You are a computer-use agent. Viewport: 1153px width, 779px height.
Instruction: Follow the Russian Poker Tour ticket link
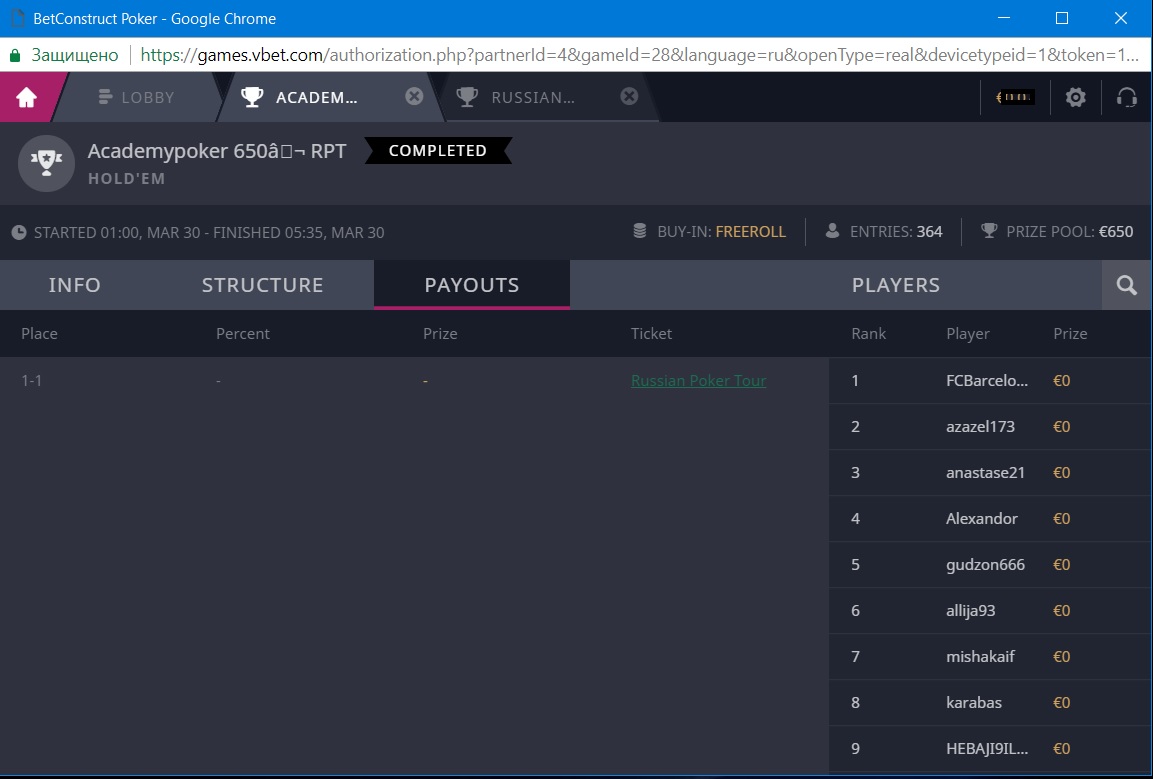click(699, 381)
